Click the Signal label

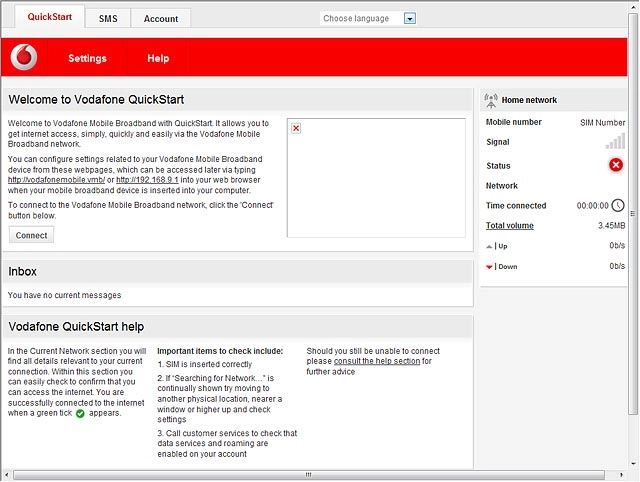pyautogui.click(x=498, y=142)
